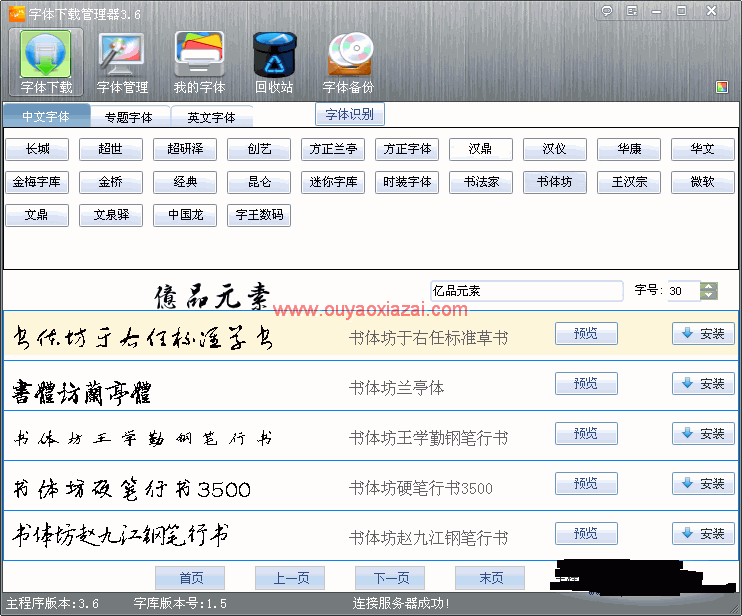
Task: Select the 书体坊 font category
Action: pyautogui.click(x=555, y=182)
